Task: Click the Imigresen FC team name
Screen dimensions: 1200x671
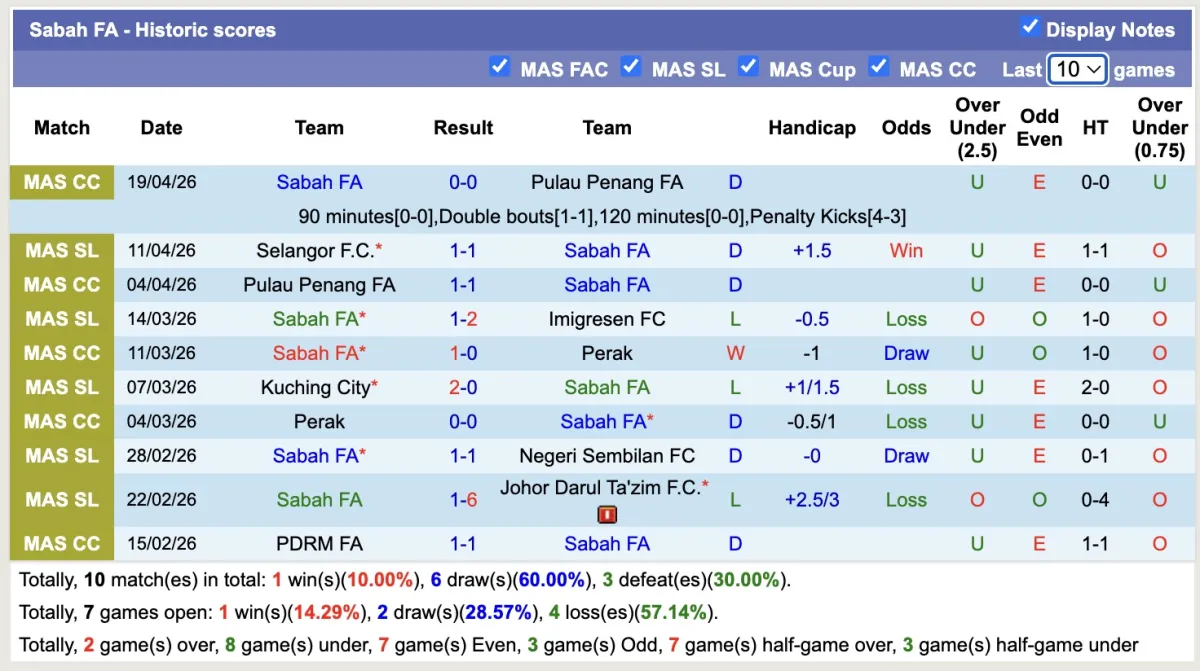Action: 607,319
